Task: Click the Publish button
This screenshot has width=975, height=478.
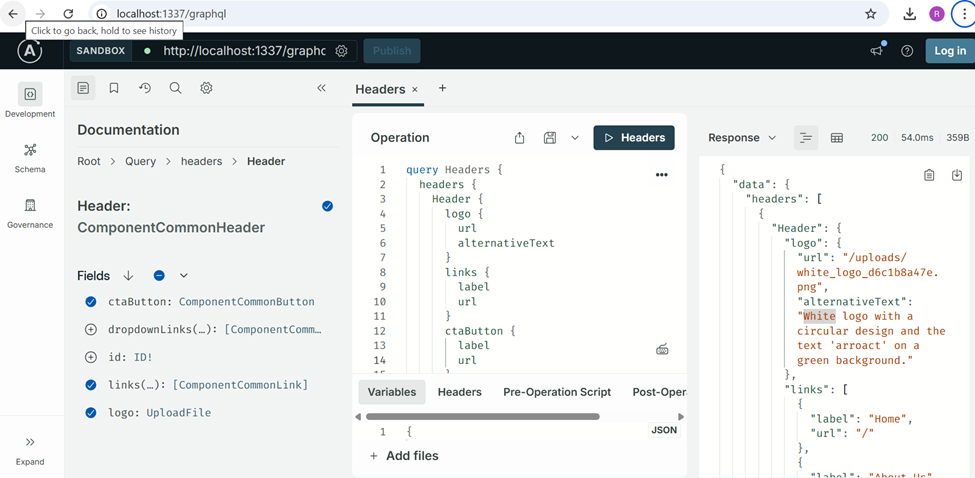Action: pos(392,51)
